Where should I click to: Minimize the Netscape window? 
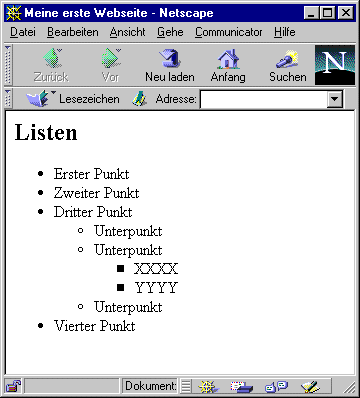pos(312,13)
